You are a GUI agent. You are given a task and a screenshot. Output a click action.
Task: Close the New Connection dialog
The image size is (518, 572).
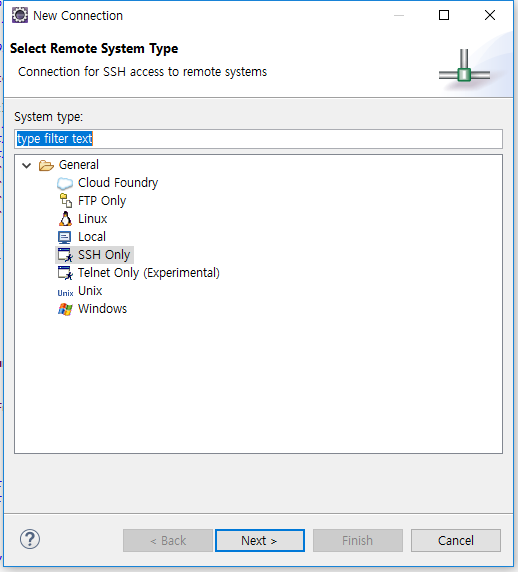point(490,15)
